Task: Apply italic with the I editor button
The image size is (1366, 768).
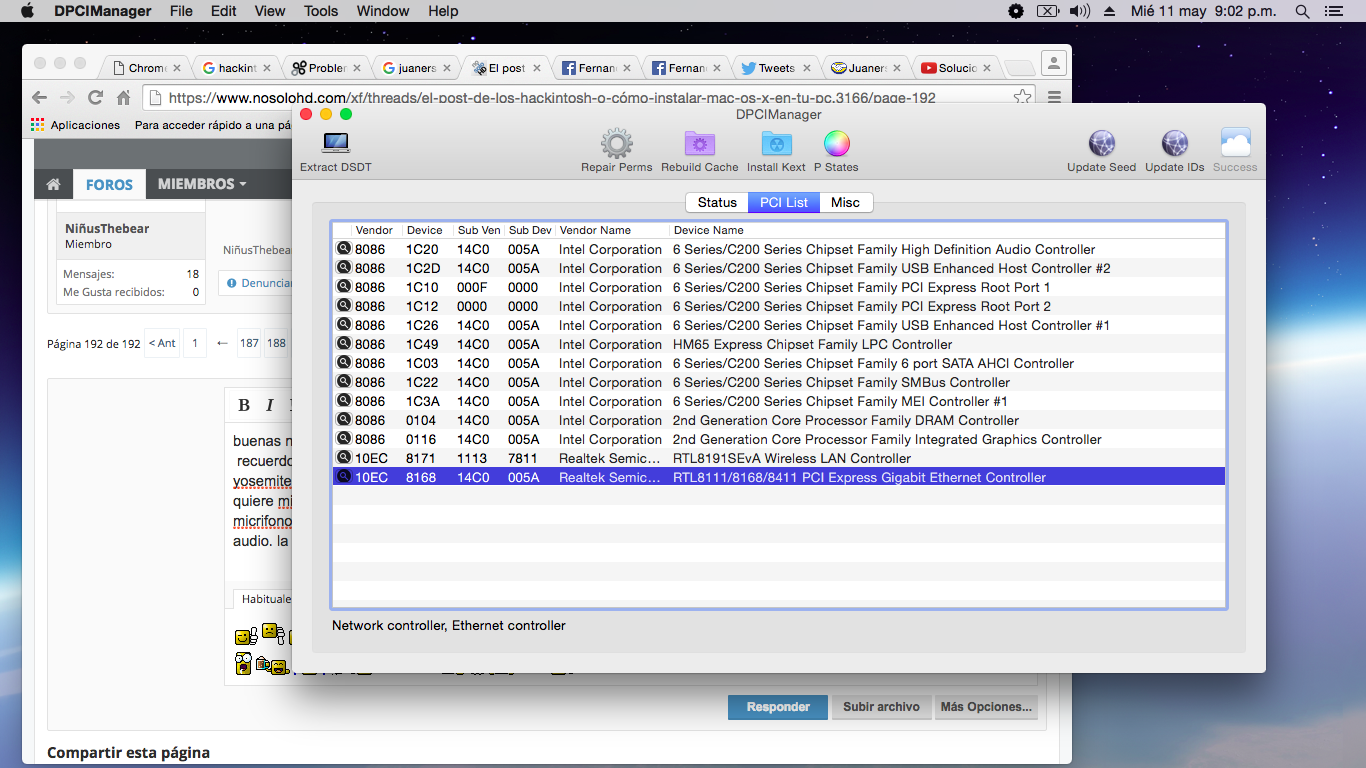Action: point(269,405)
